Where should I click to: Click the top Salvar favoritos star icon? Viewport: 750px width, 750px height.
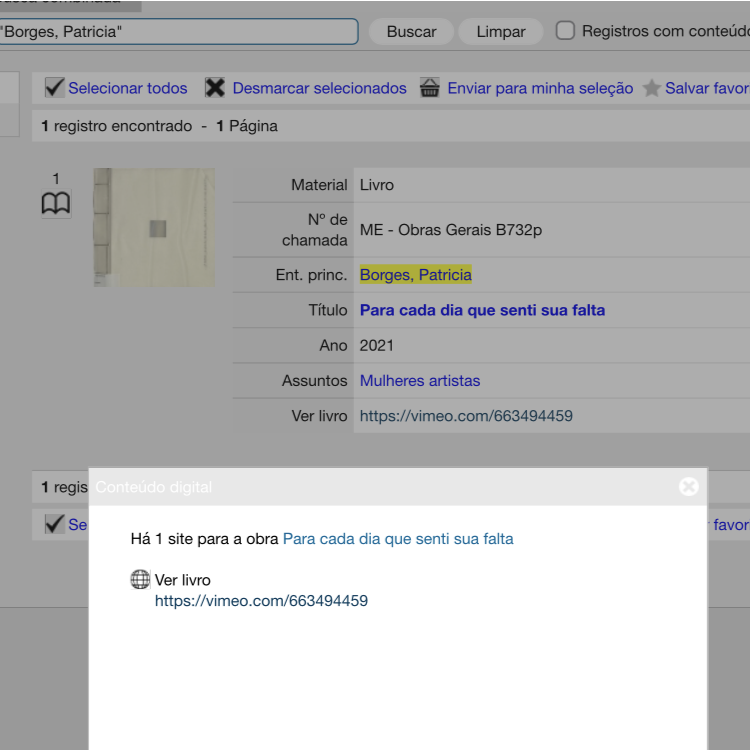(x=651, y=88)
